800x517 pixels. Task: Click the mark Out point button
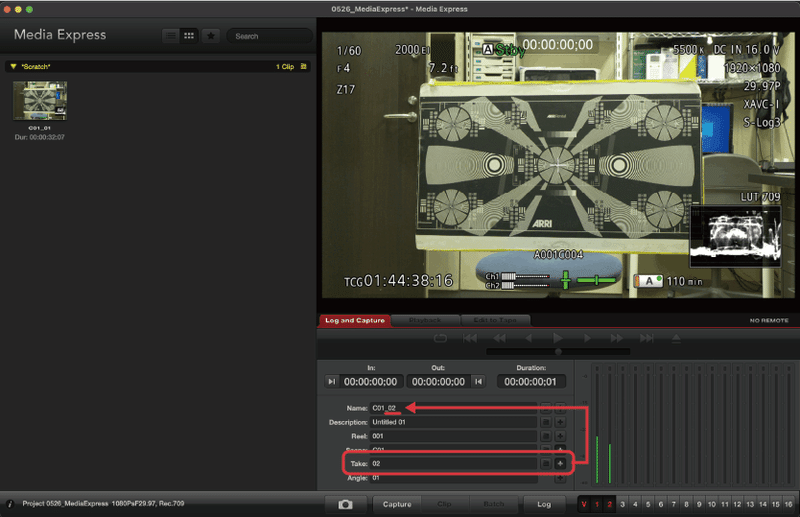point(479,382)
